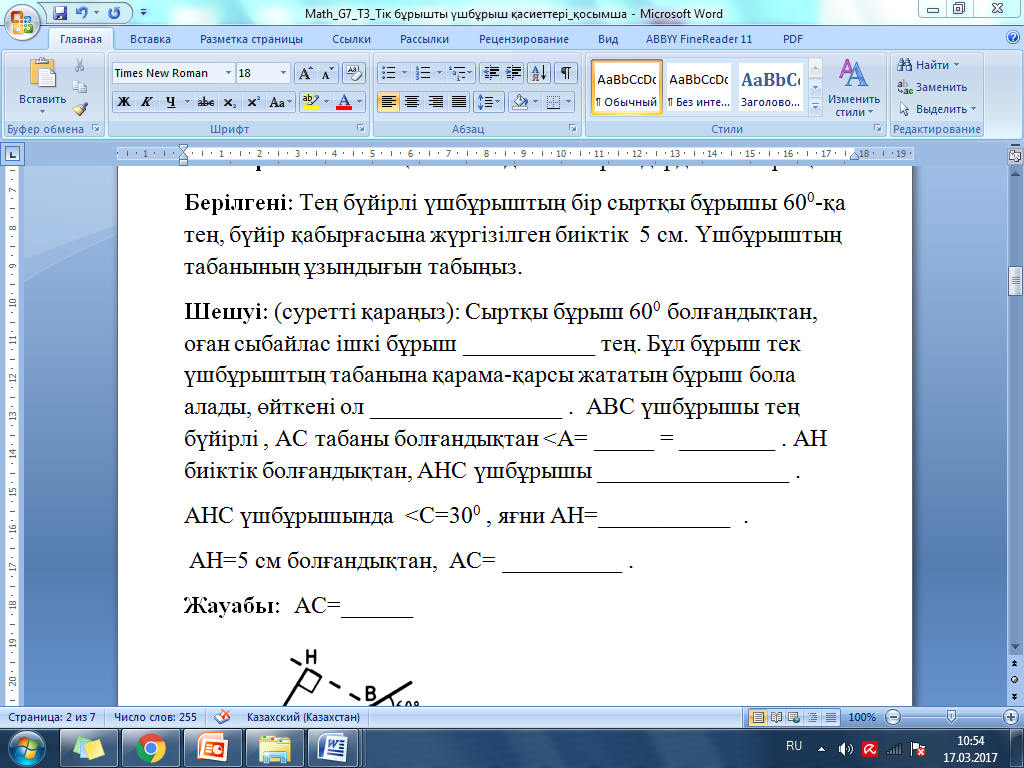
Task: Switch to Вставка tab
Action: click(x=150, y=39)
